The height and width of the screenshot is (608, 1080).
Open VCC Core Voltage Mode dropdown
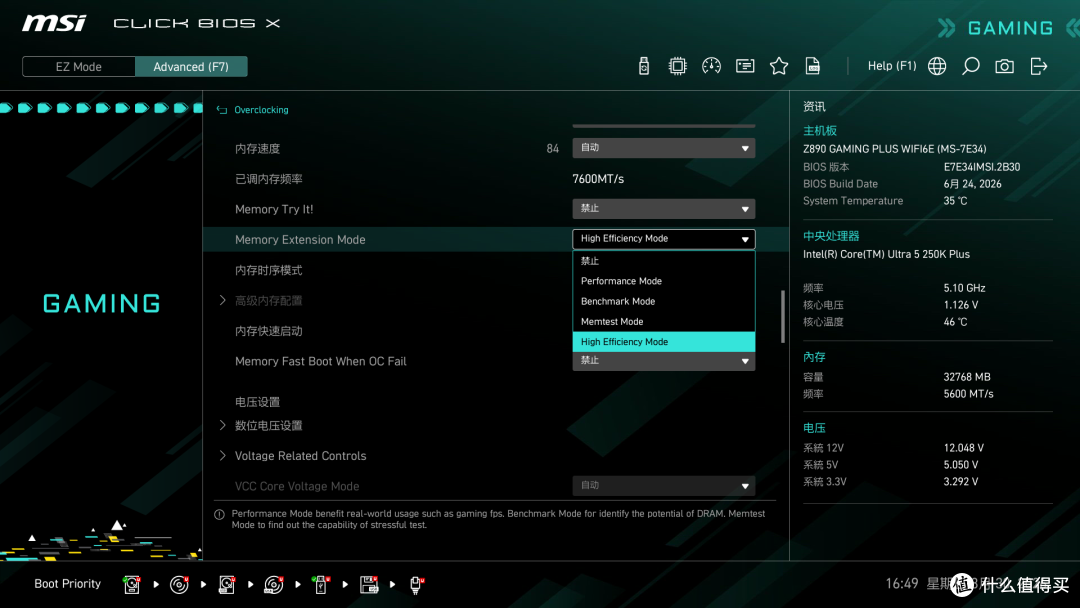pos(663,486)
